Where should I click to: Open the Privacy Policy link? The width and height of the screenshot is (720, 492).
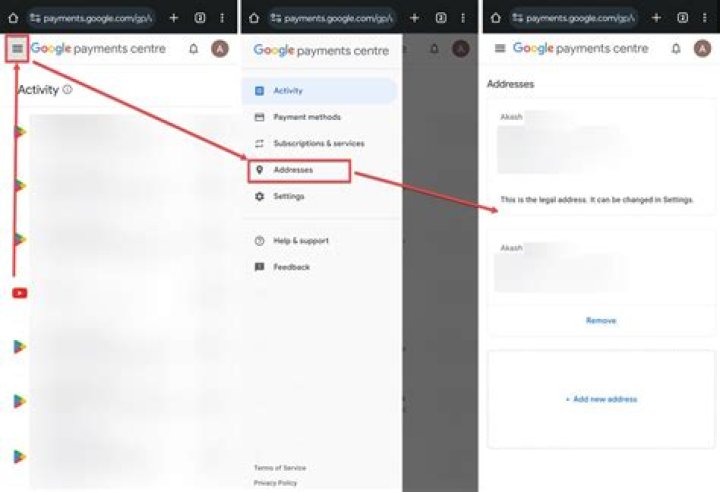click(274, 482)
